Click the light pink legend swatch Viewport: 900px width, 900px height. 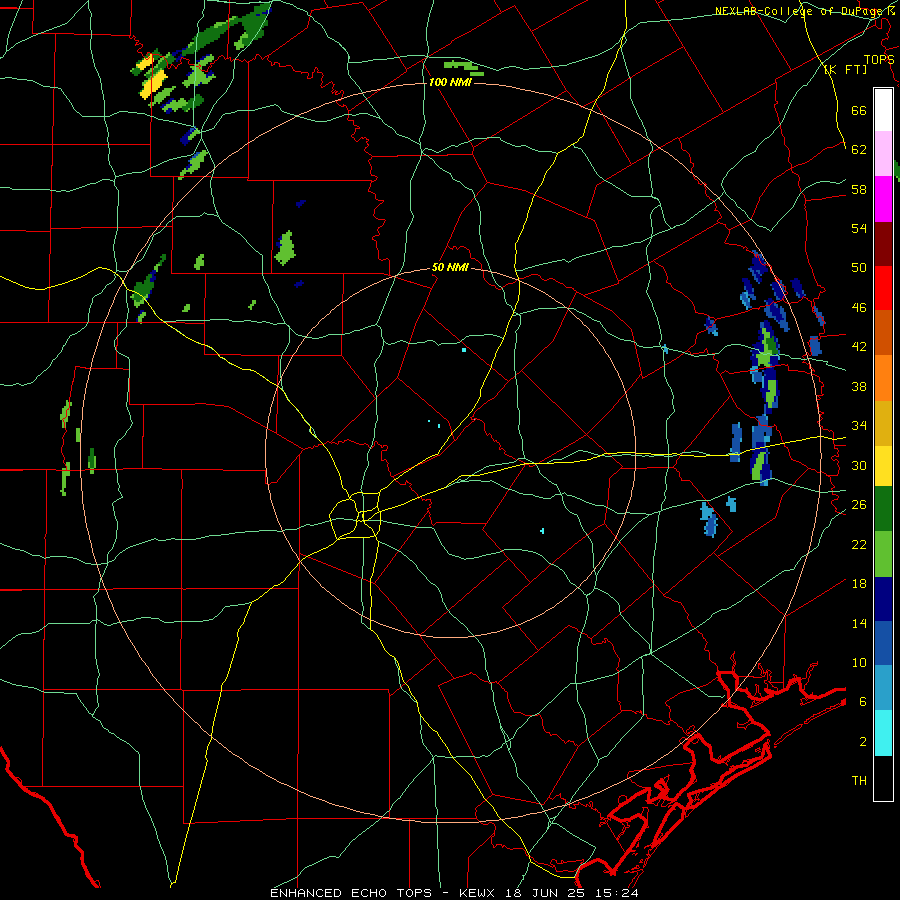[x=883, y=154]
